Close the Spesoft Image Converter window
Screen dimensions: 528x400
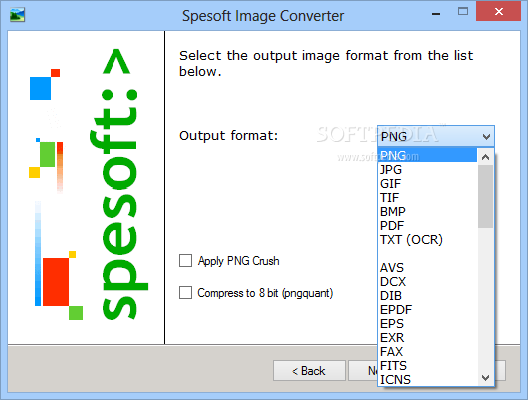pyautogui.click(x=498, y=11)
